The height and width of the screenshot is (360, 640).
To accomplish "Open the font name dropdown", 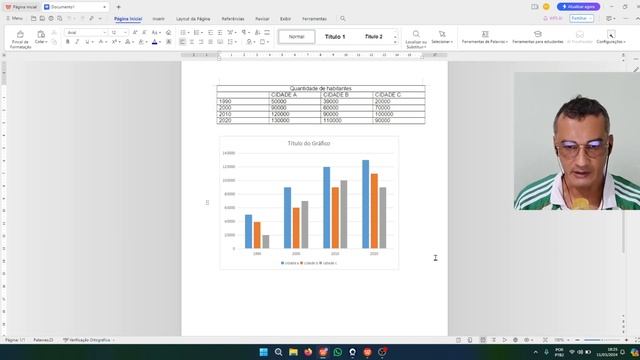I will 104,32.
